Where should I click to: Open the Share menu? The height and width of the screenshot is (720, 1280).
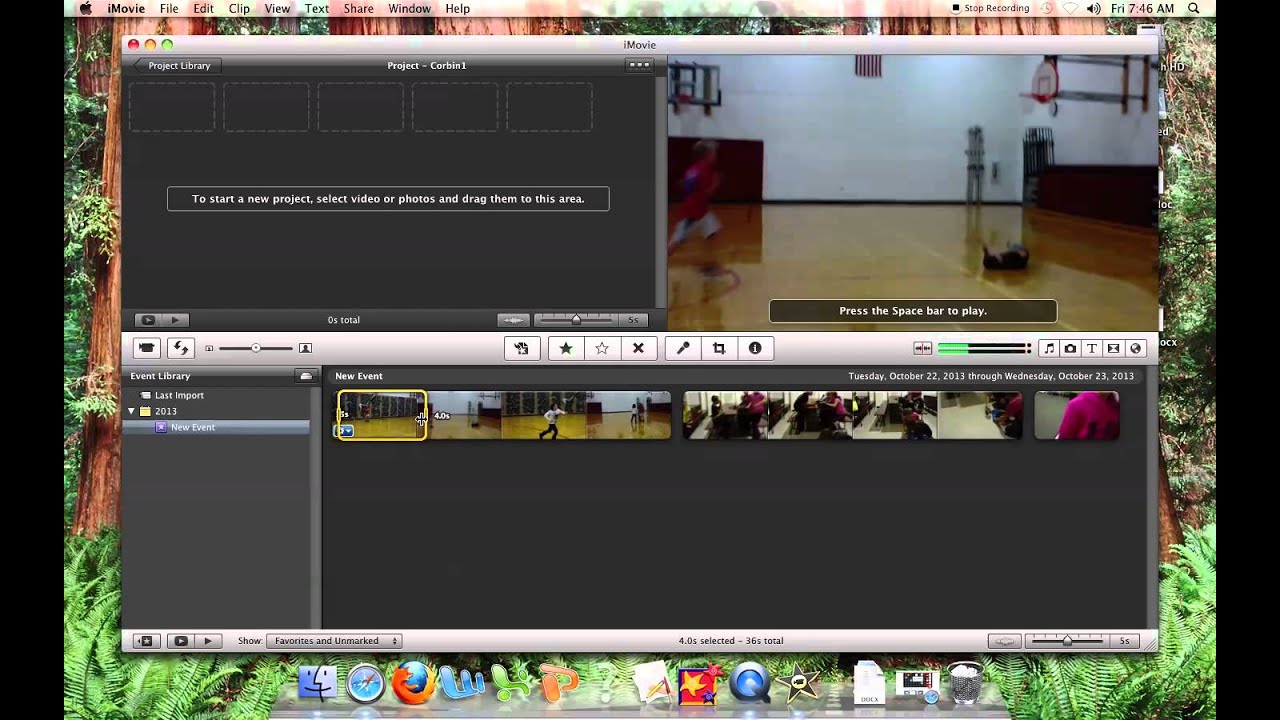click(358, 8)
